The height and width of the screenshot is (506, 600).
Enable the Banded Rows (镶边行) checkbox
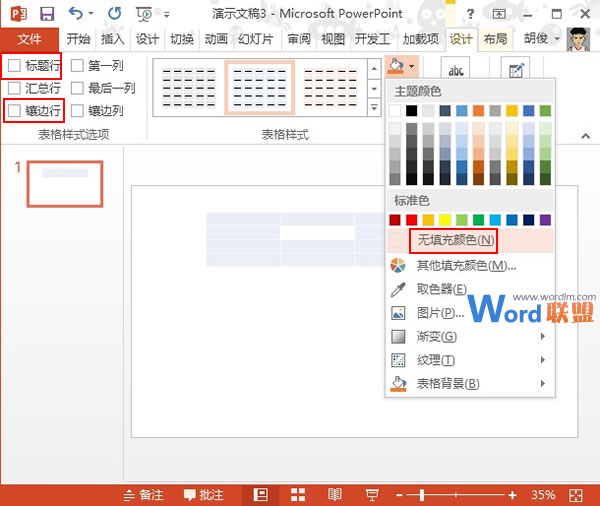pos(14,111)
